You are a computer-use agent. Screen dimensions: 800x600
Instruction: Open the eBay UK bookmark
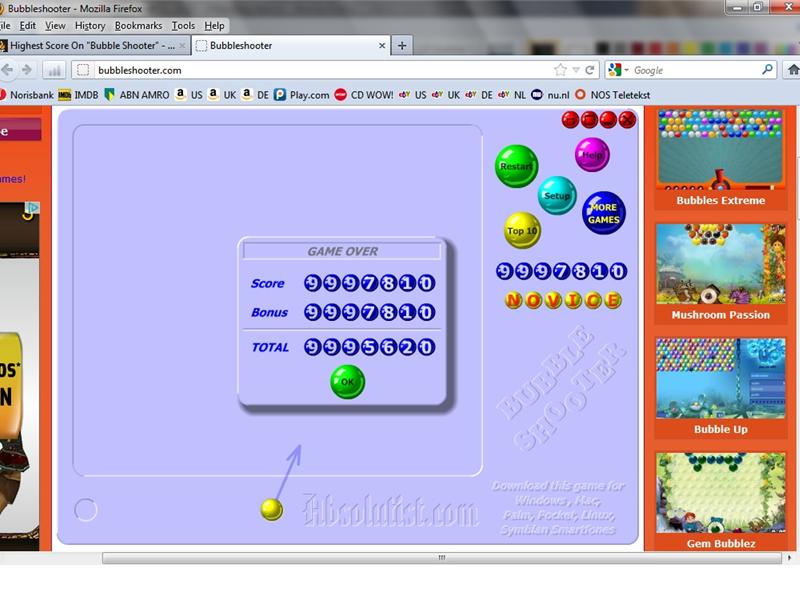click(x=445, y=95)
